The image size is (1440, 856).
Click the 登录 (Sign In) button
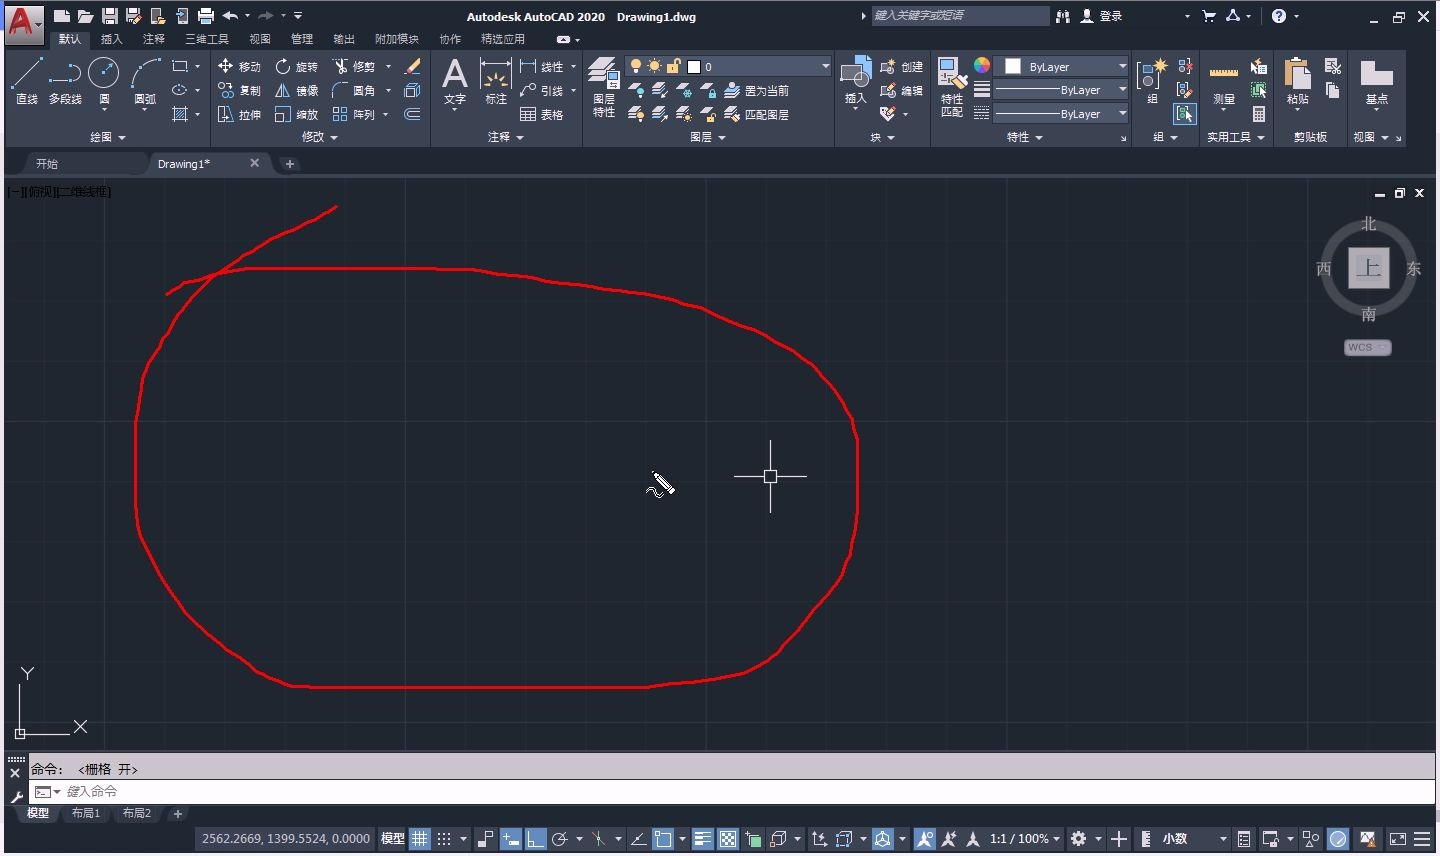pos(1101,16)
